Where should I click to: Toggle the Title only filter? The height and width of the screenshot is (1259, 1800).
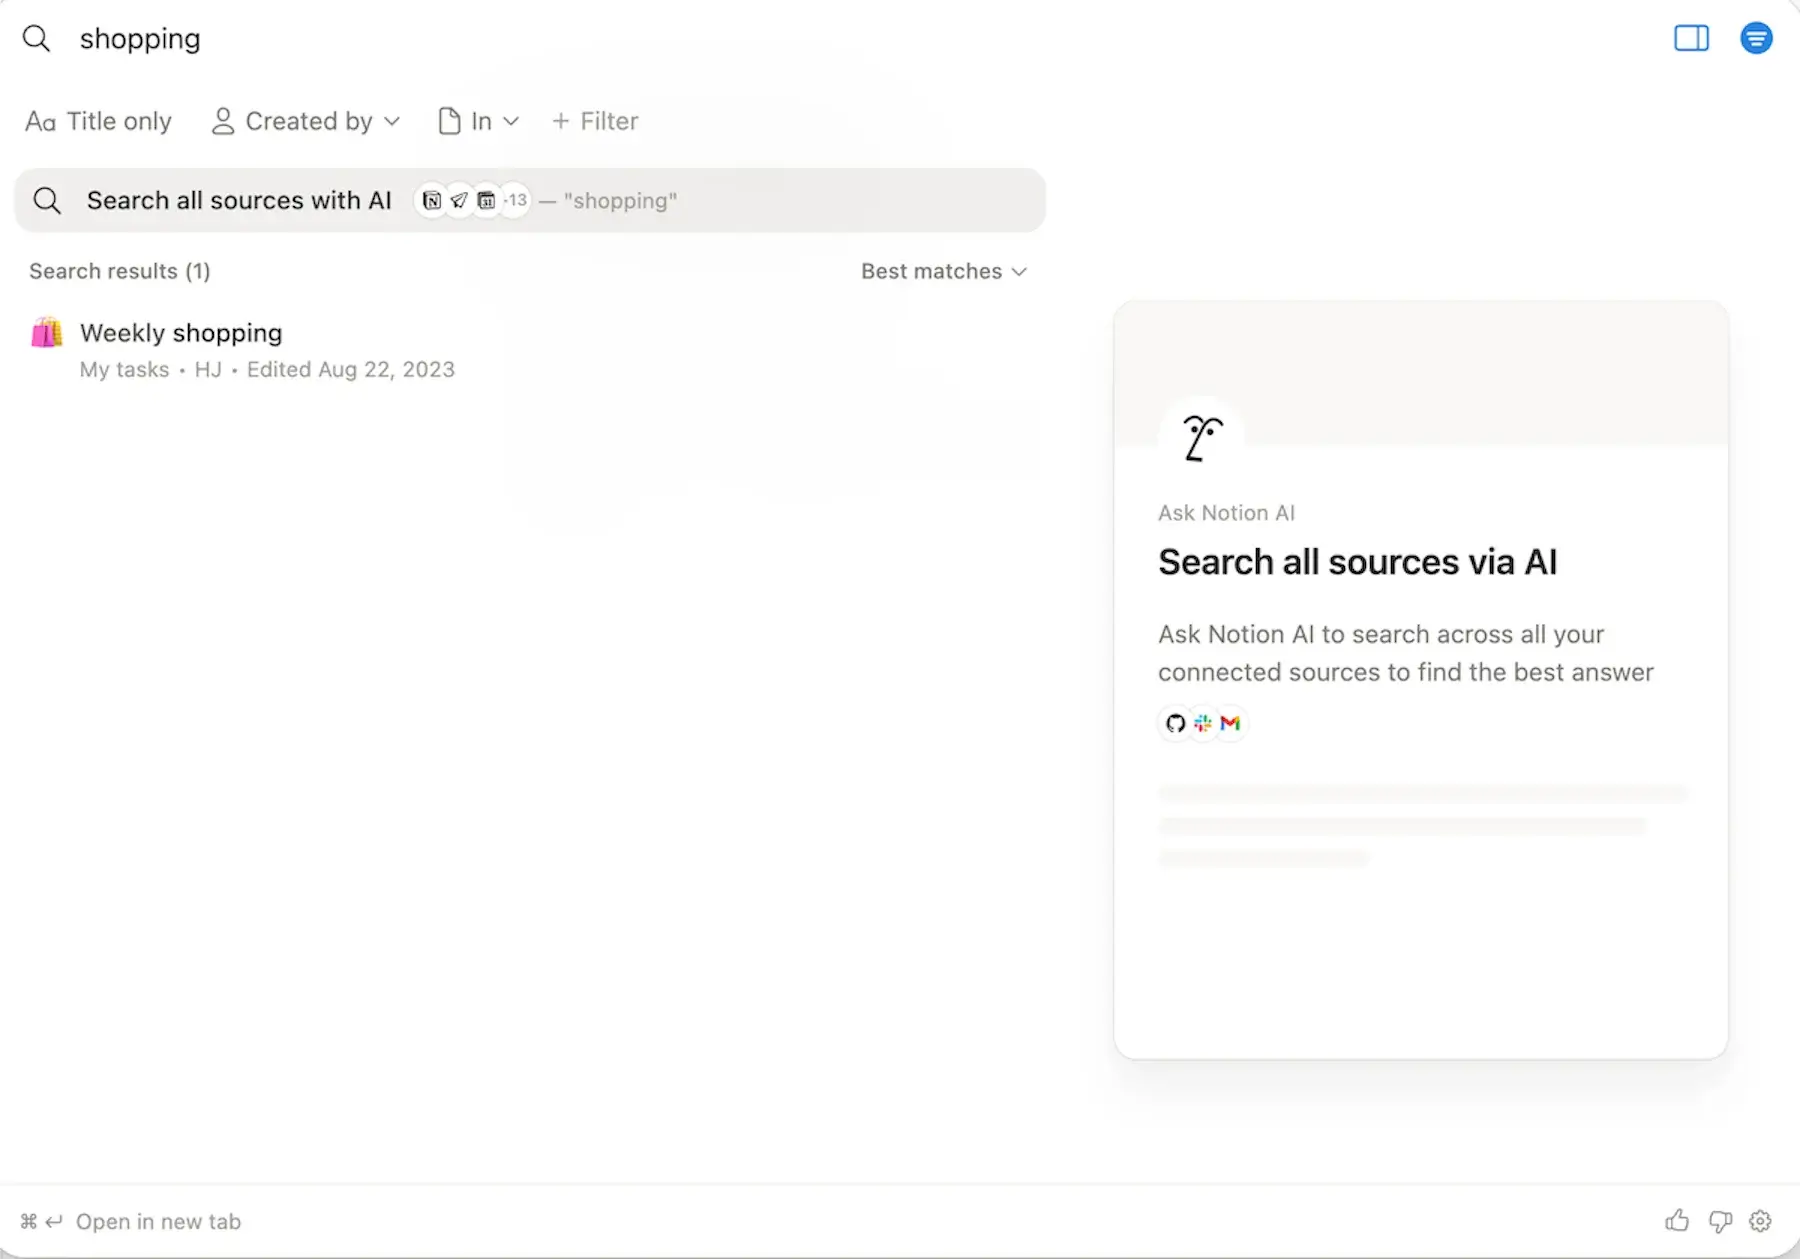(x=98, y=121)
